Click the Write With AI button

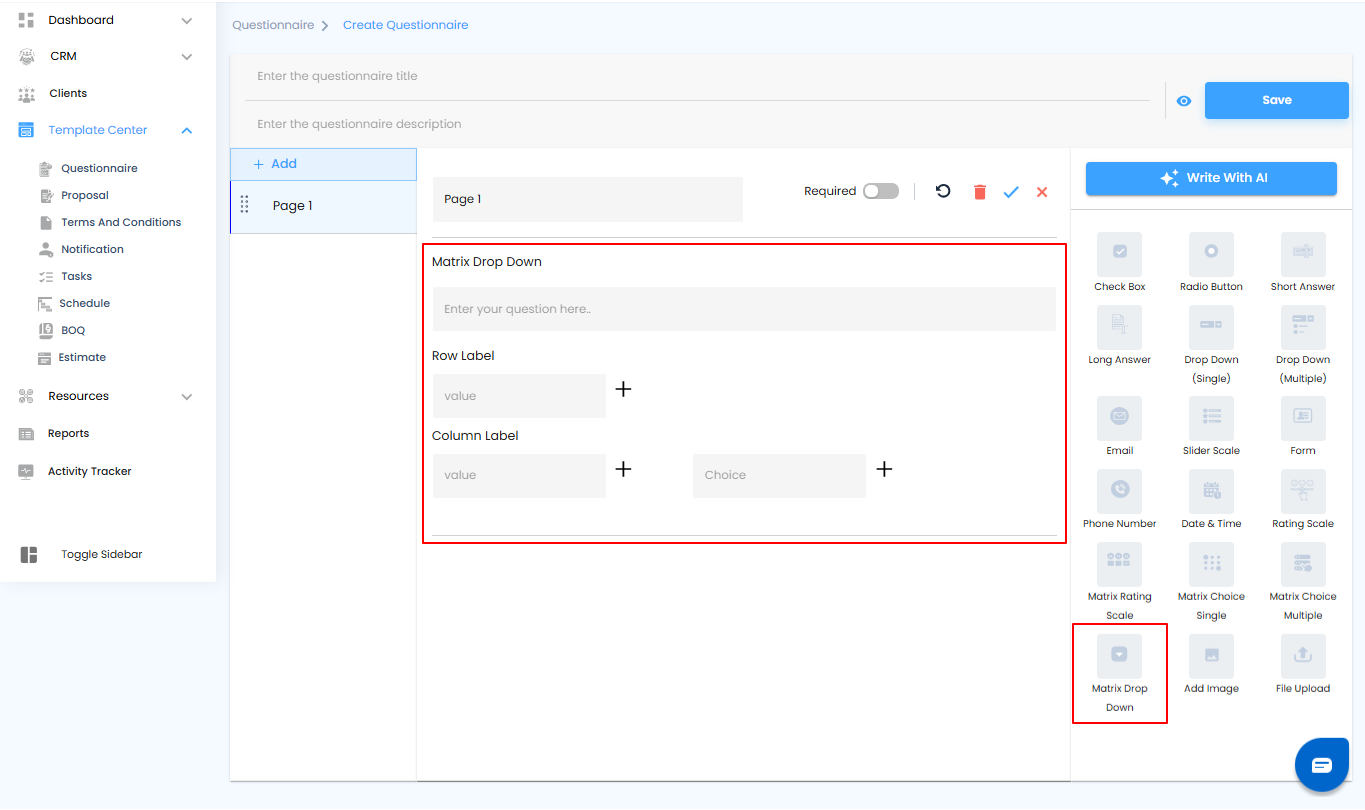coord(1211,178)
